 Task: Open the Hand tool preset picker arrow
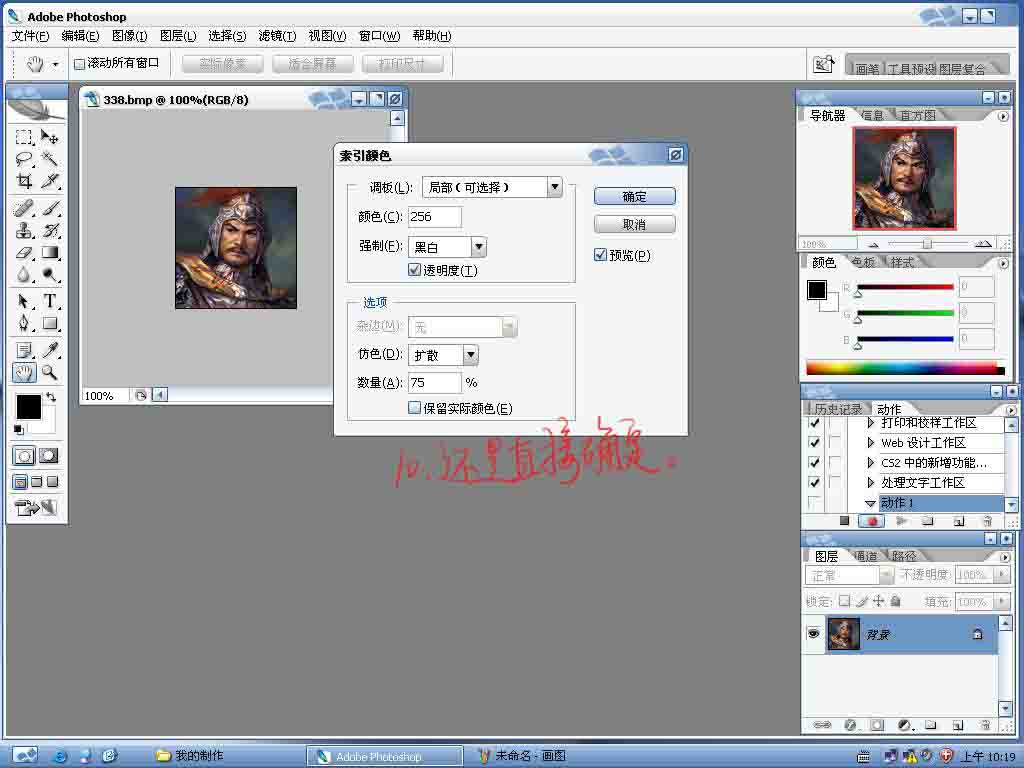56,64
